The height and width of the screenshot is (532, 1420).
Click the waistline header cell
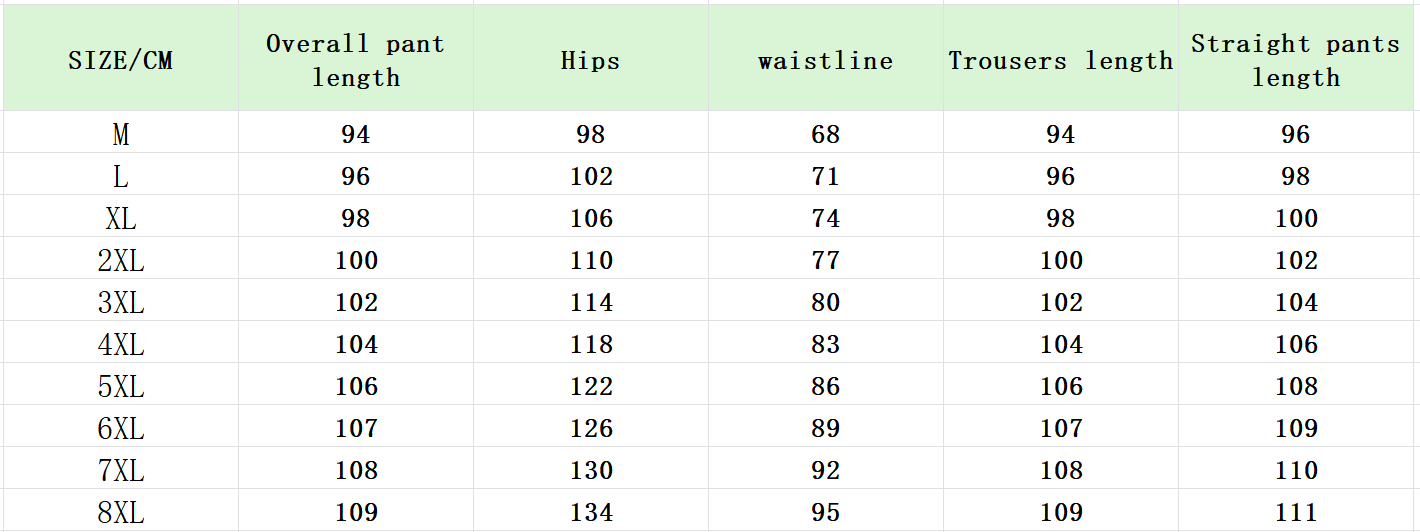coord(825,61)
